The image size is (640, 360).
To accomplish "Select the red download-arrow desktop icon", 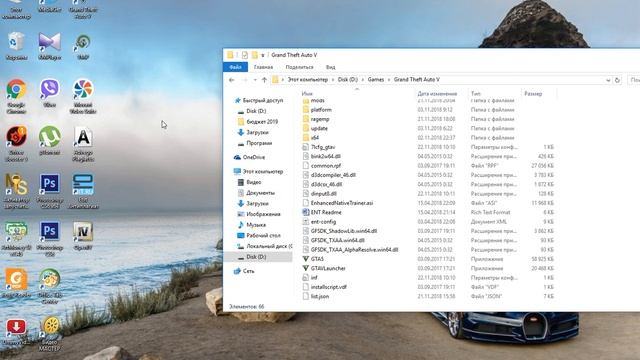I will (x=16, y=331).
